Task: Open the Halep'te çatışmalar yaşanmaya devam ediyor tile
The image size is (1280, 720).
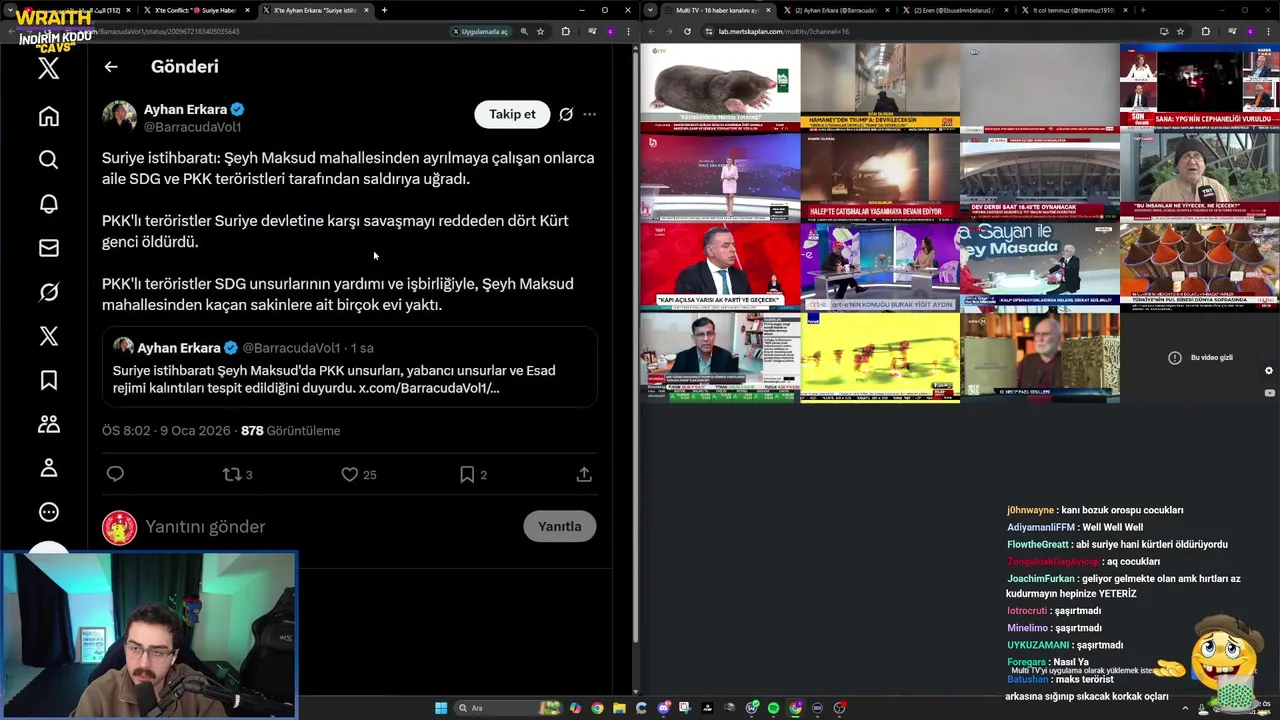Action: click(880, 178)
